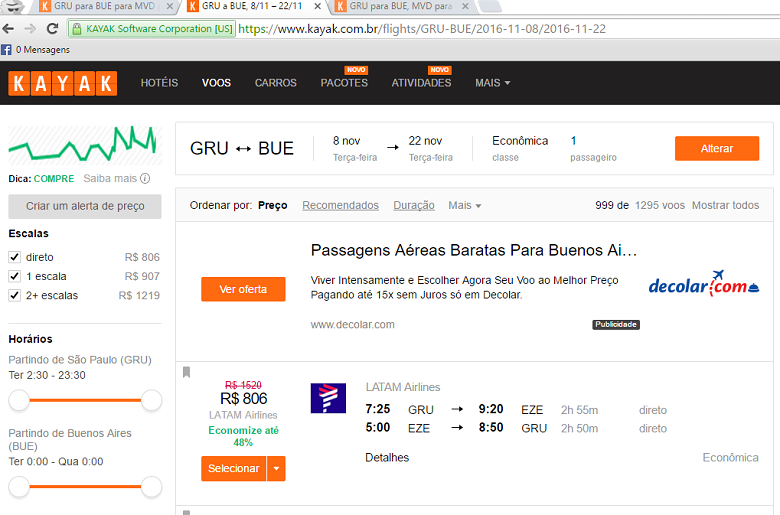The image size is (780, 515).
Task: Click the Publicidade ad badge
Action: point(616,324)
